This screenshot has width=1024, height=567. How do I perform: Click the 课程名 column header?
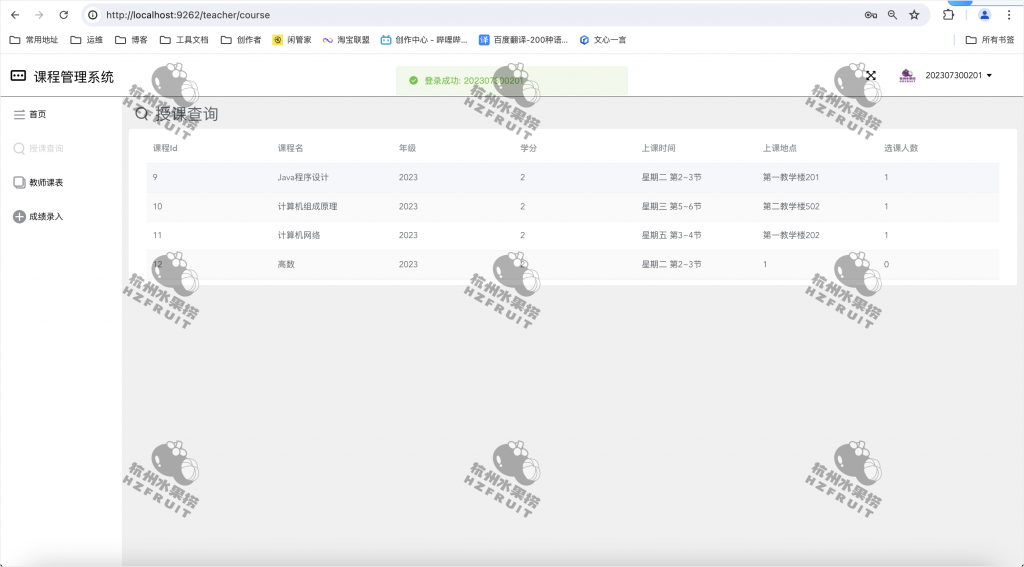click(x=291, y=148)
